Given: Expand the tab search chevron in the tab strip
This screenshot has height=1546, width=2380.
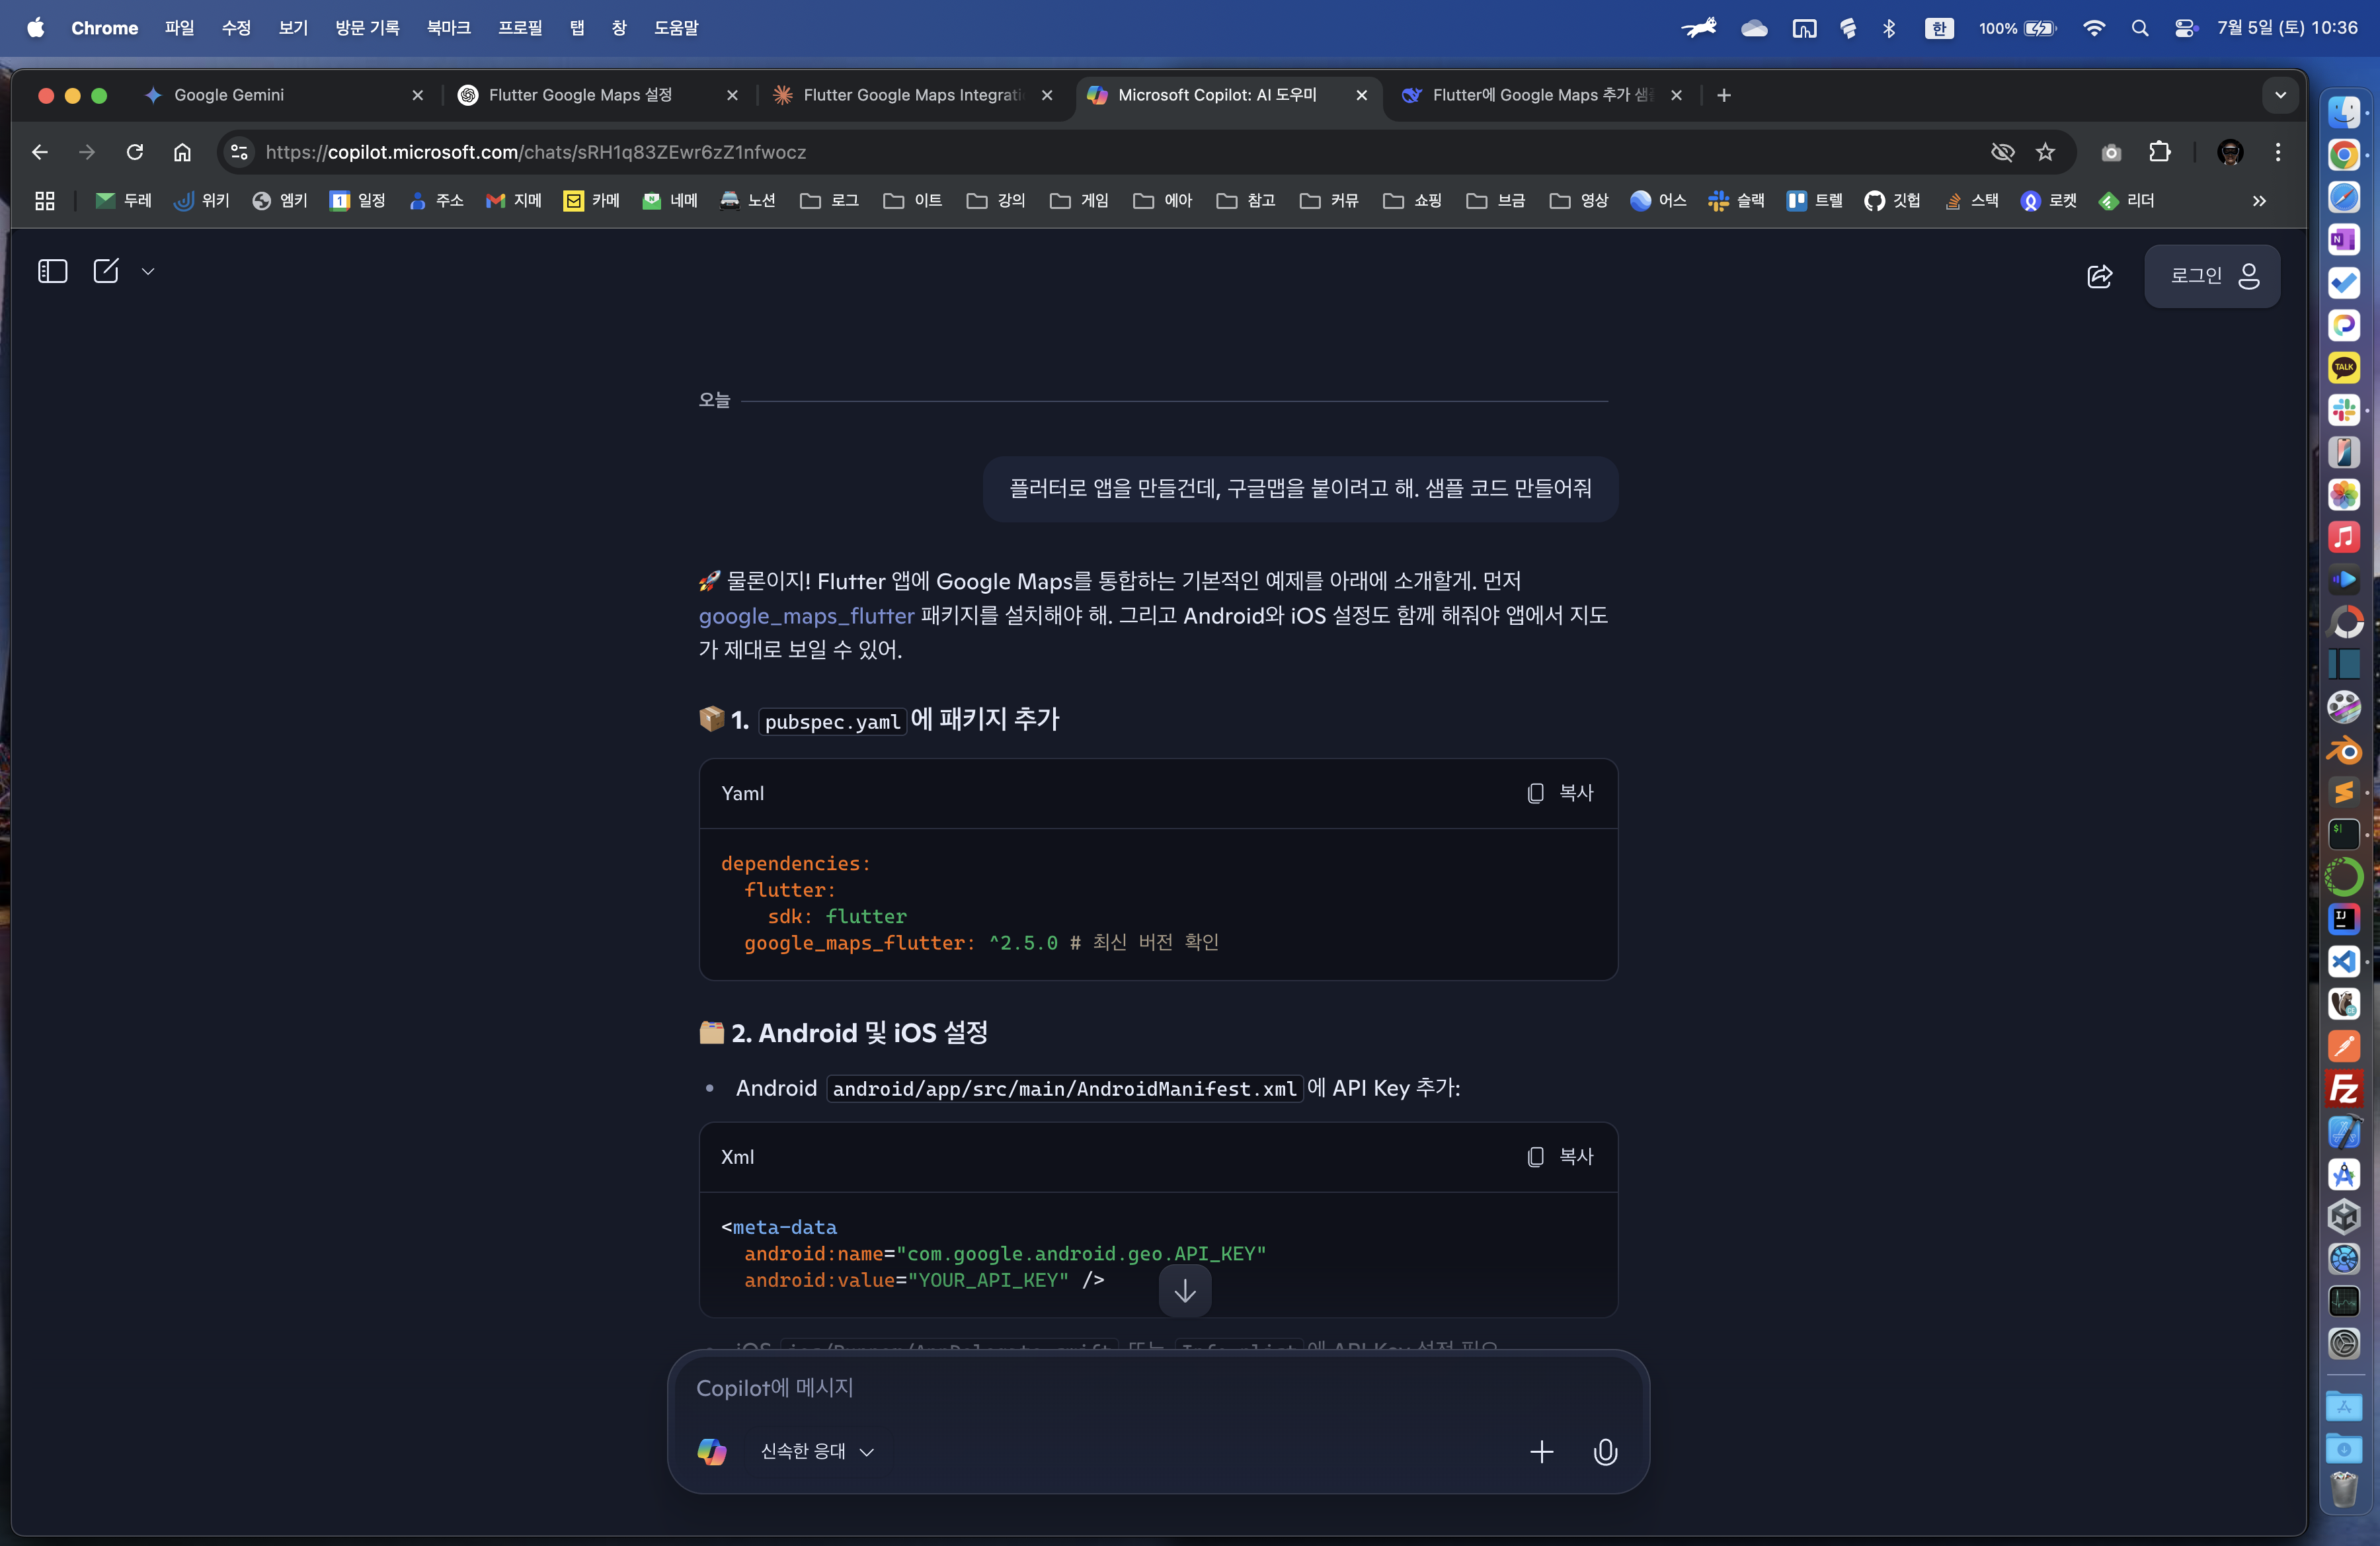Looking at the screenshot, I should point(2280,95).
